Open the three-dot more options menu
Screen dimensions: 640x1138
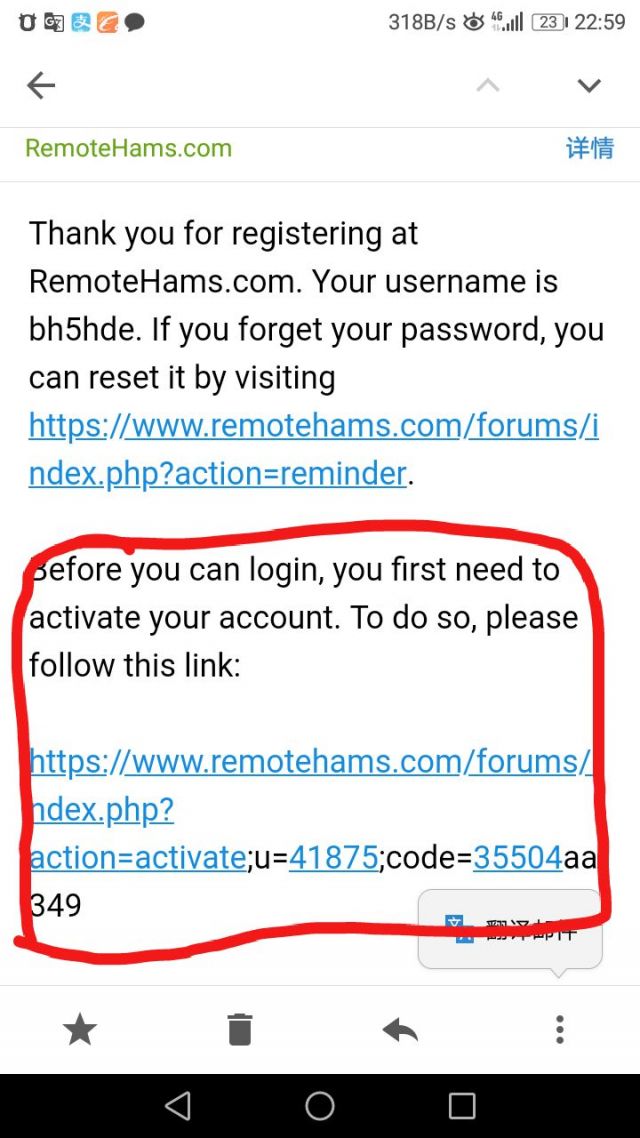pyautogui.click(x=559, y=1029)
